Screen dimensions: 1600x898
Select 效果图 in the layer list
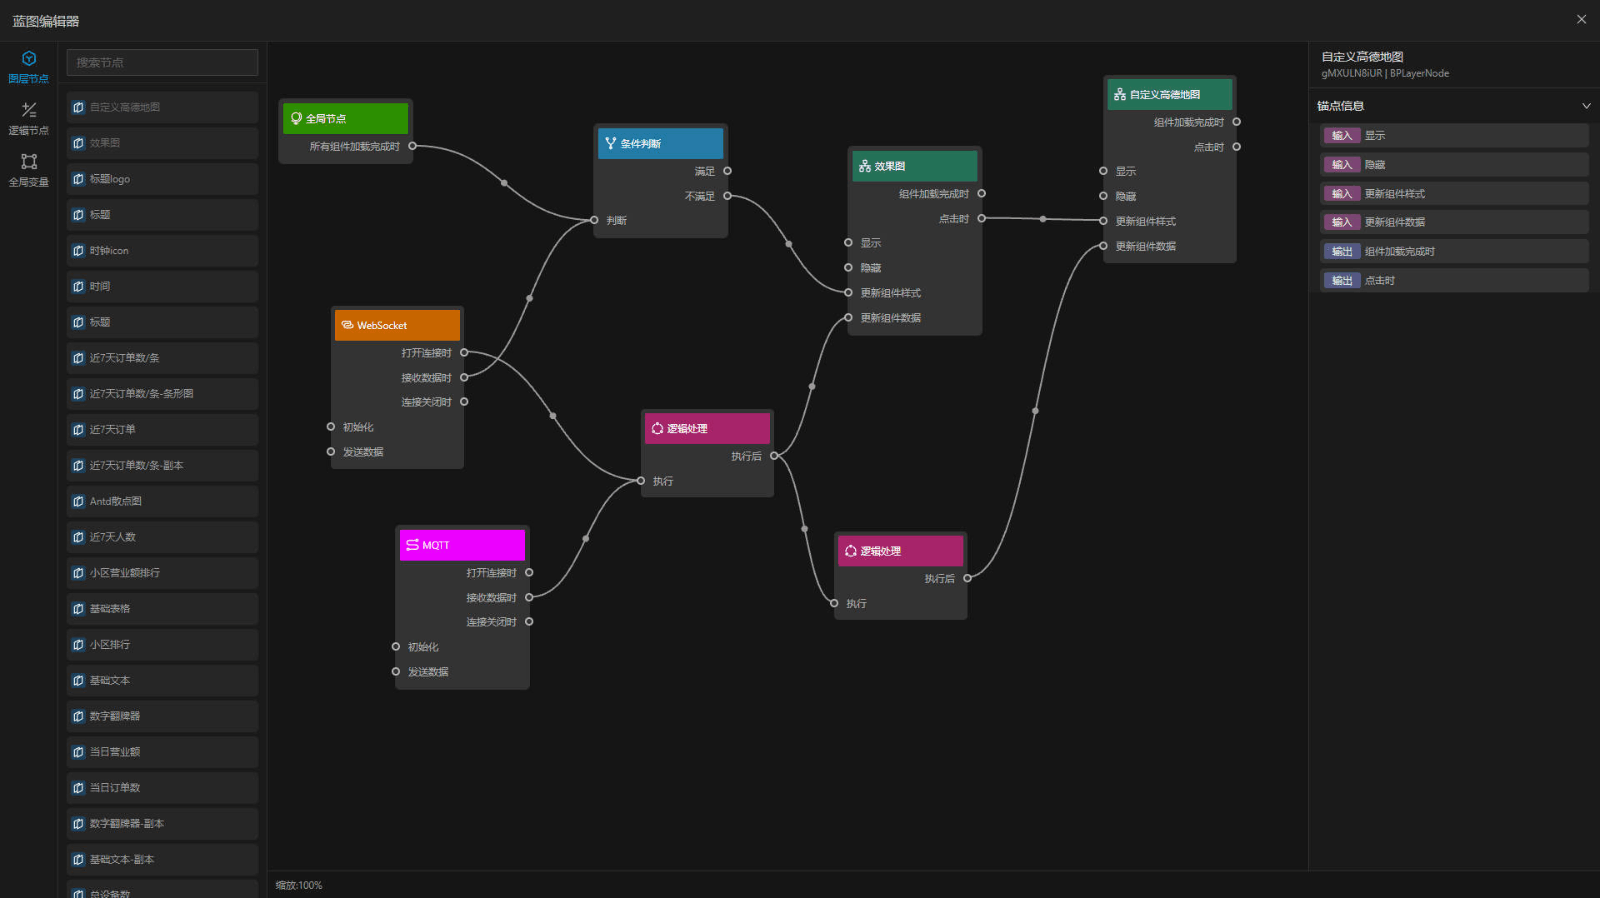pyautogui.click(x=162, y=143)
